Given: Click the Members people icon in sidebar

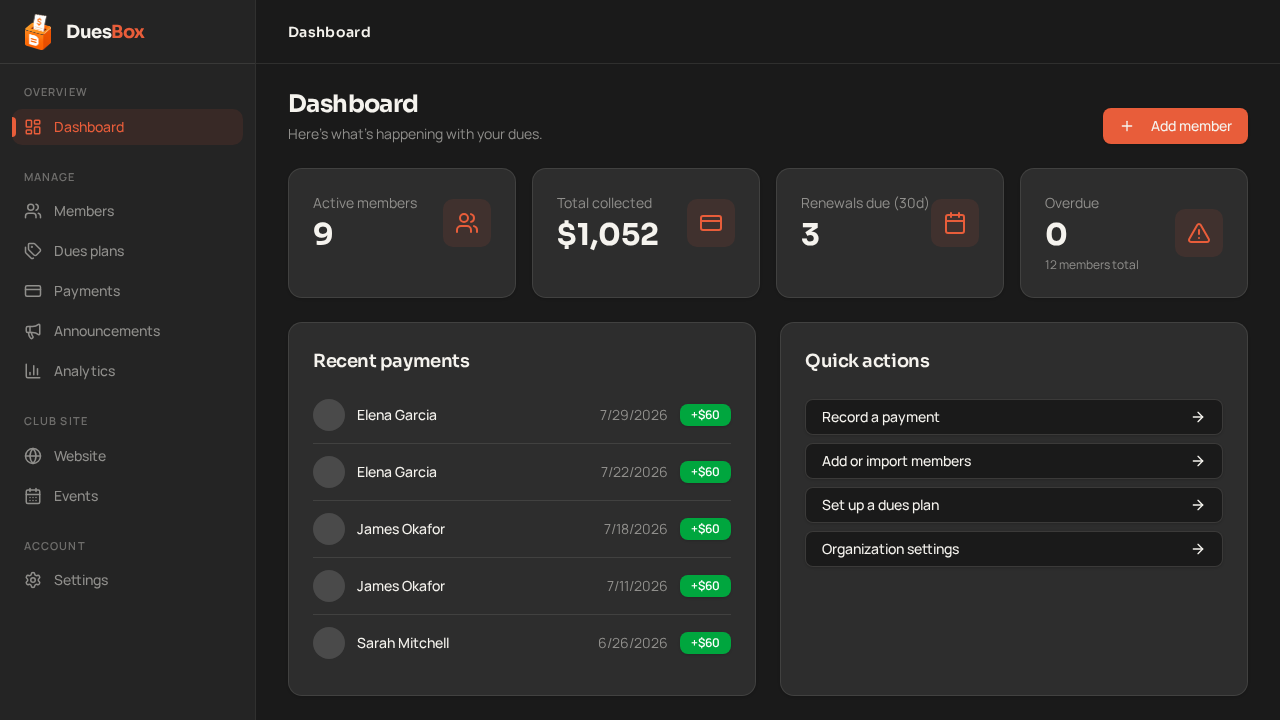Looking at the screenshot, I should pos(33,211).
